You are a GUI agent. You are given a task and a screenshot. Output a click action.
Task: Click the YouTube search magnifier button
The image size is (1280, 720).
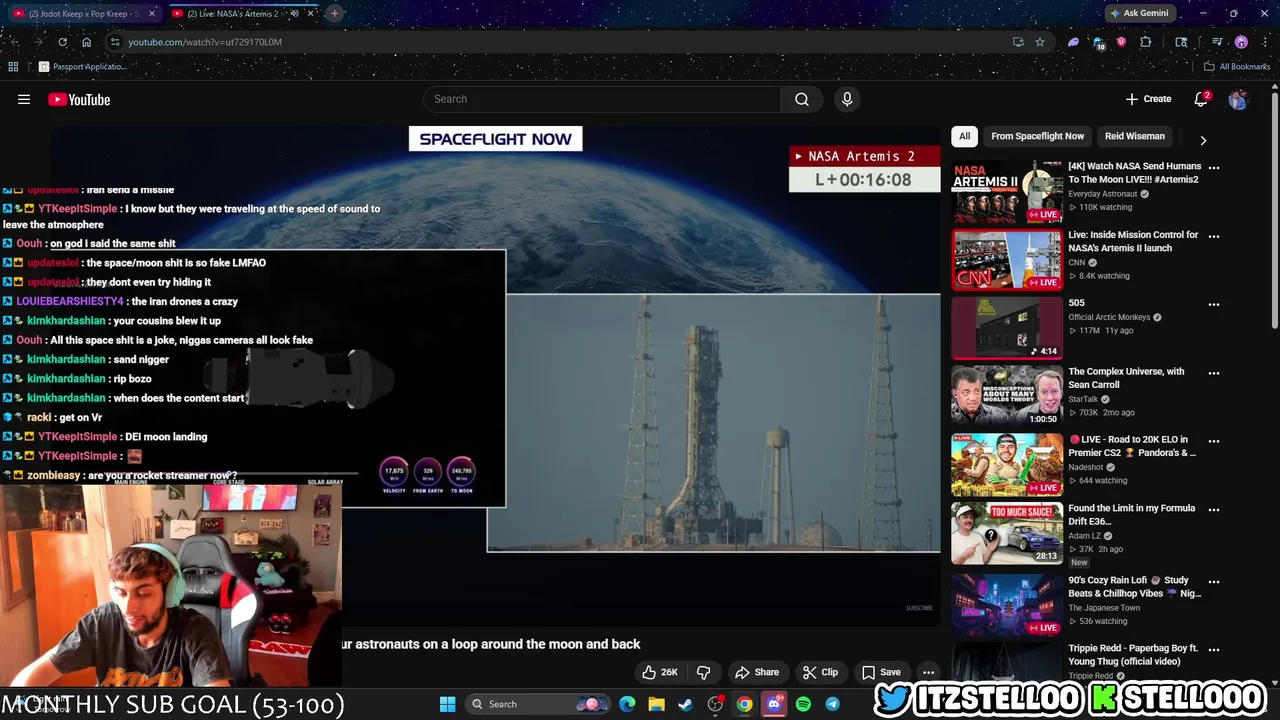coord(802,99)
